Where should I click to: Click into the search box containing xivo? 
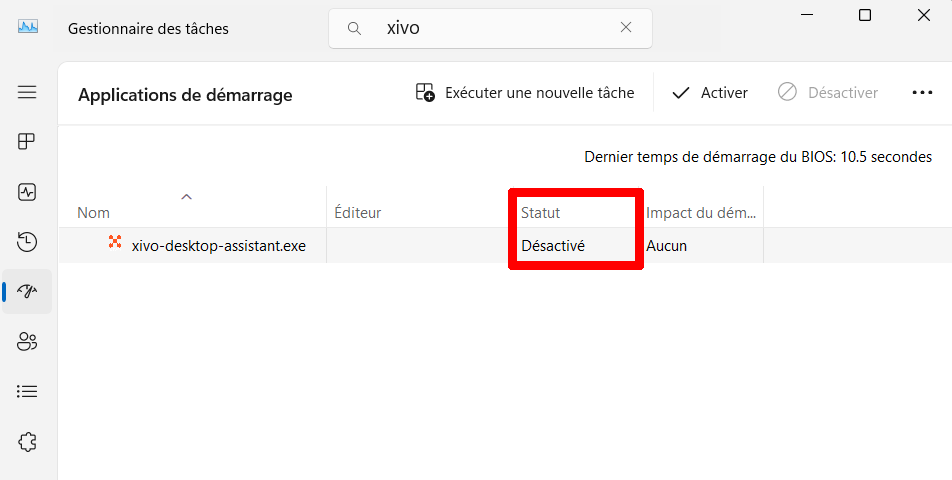[x=490, y=28]
